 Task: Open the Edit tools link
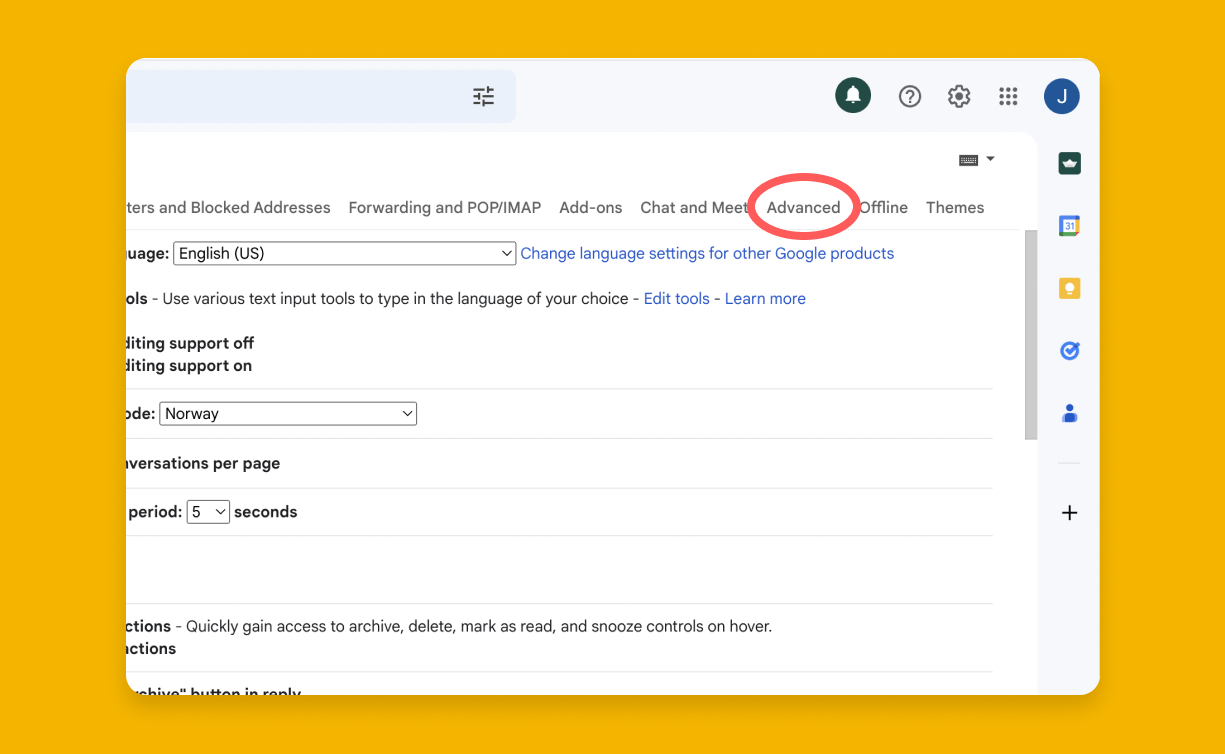pos(676,298)
